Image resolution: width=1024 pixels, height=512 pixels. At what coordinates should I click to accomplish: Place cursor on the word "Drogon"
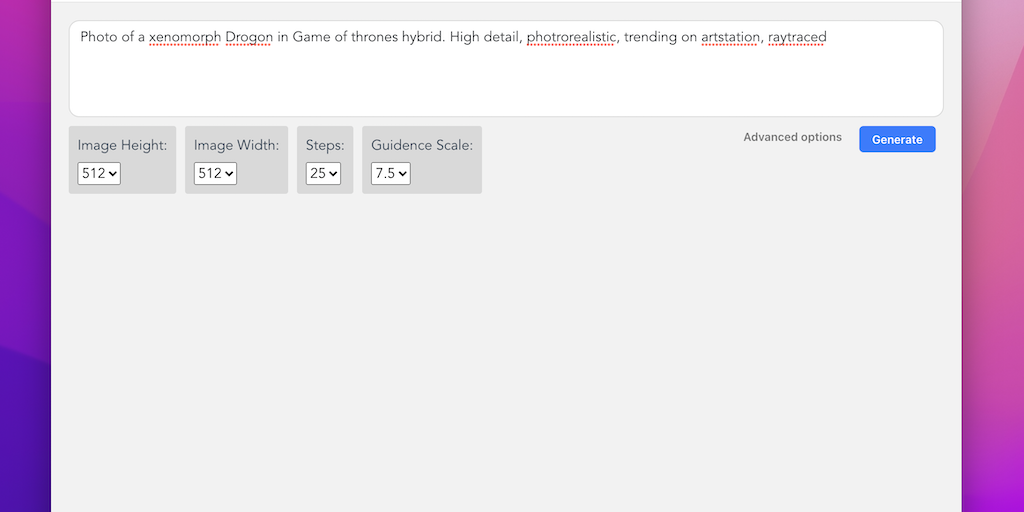coord(249,38)
